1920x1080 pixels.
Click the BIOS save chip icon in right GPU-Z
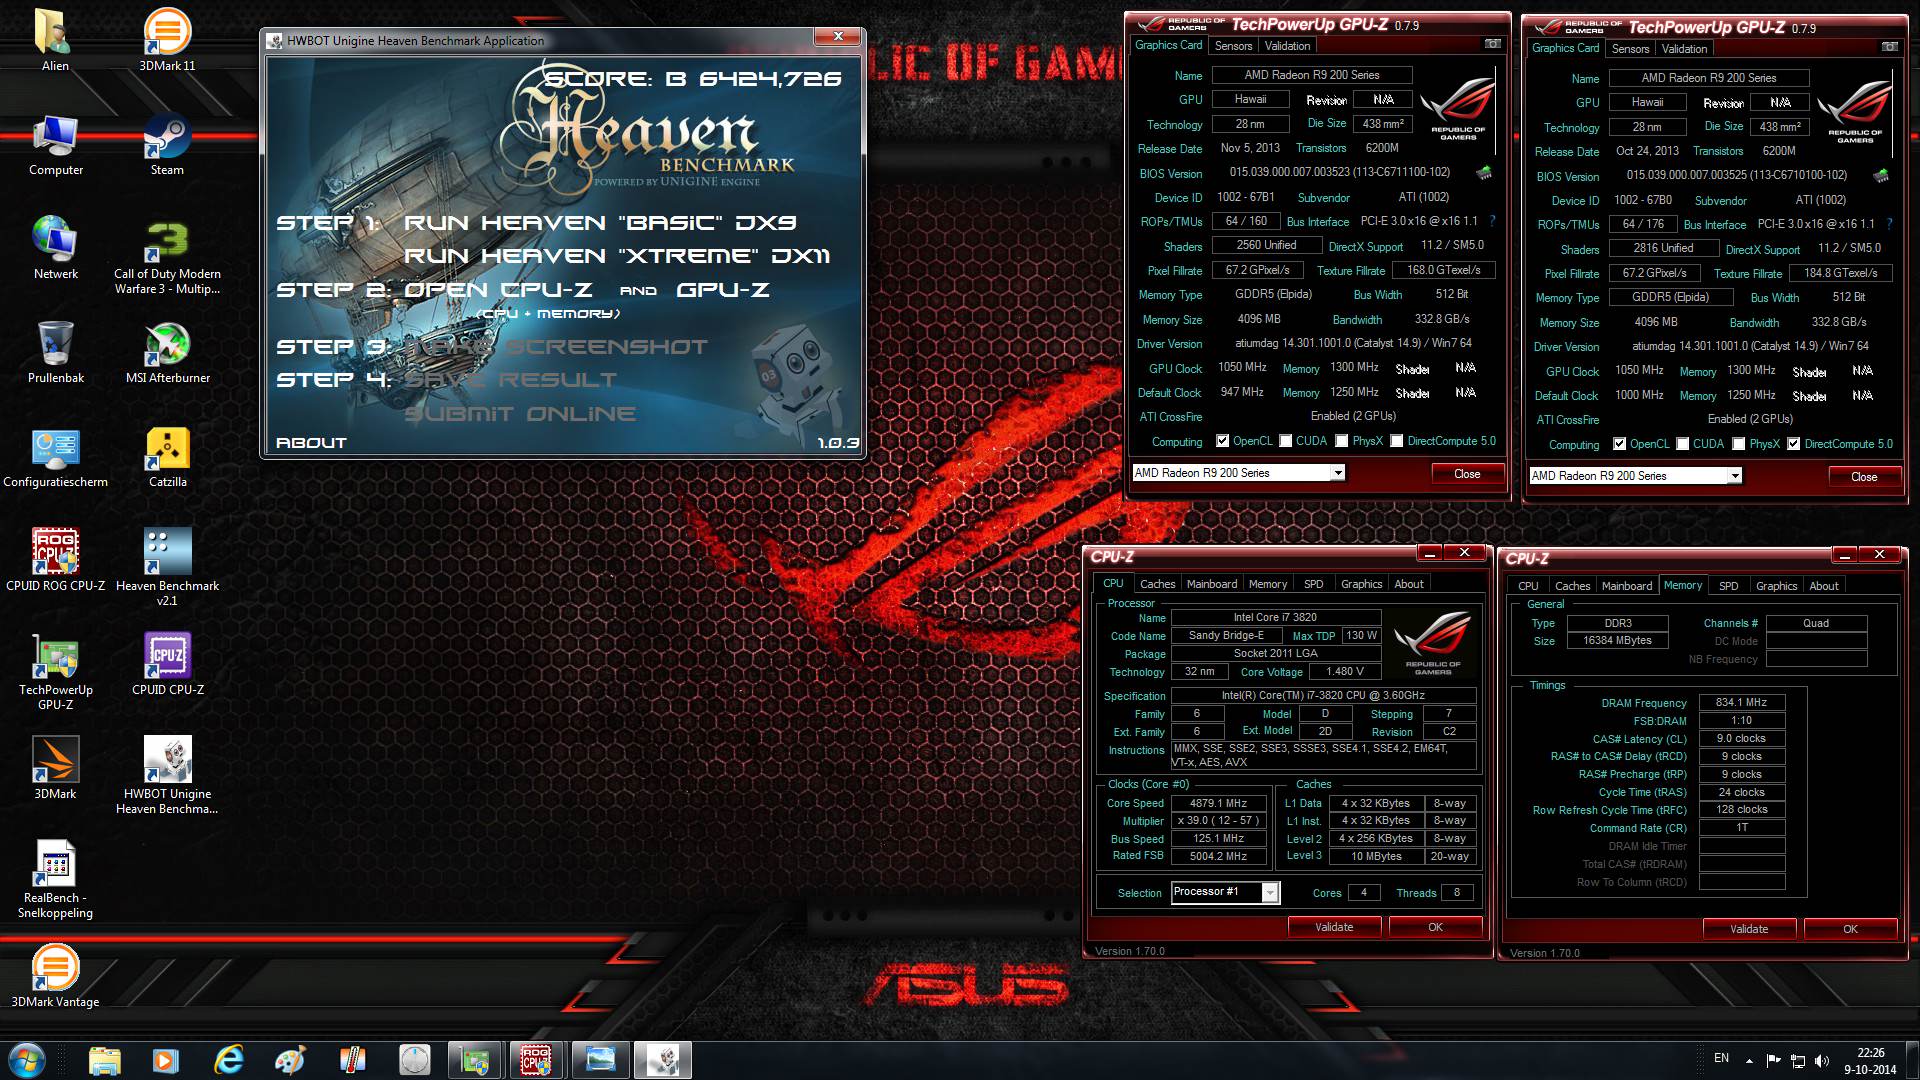tap(1882, 176)
